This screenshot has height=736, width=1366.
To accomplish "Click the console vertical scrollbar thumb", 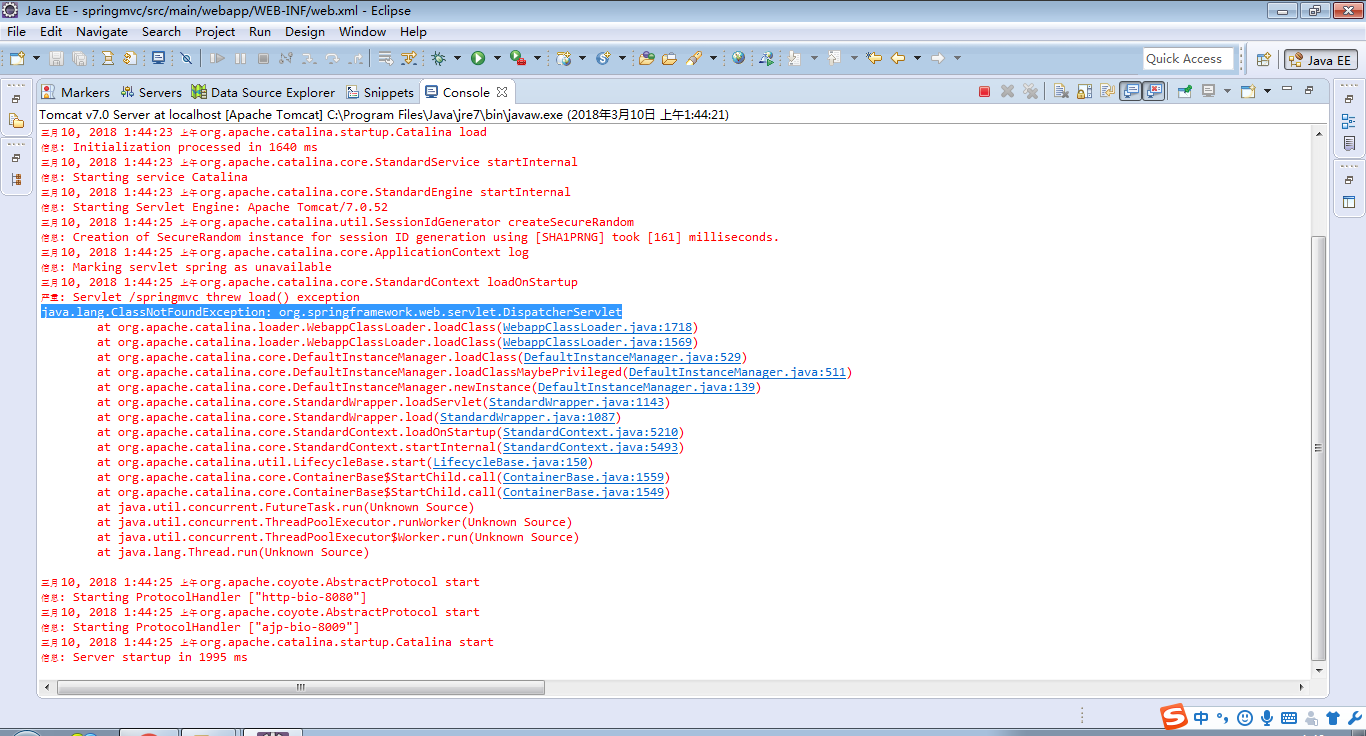I will click(x=1318, y=447).
